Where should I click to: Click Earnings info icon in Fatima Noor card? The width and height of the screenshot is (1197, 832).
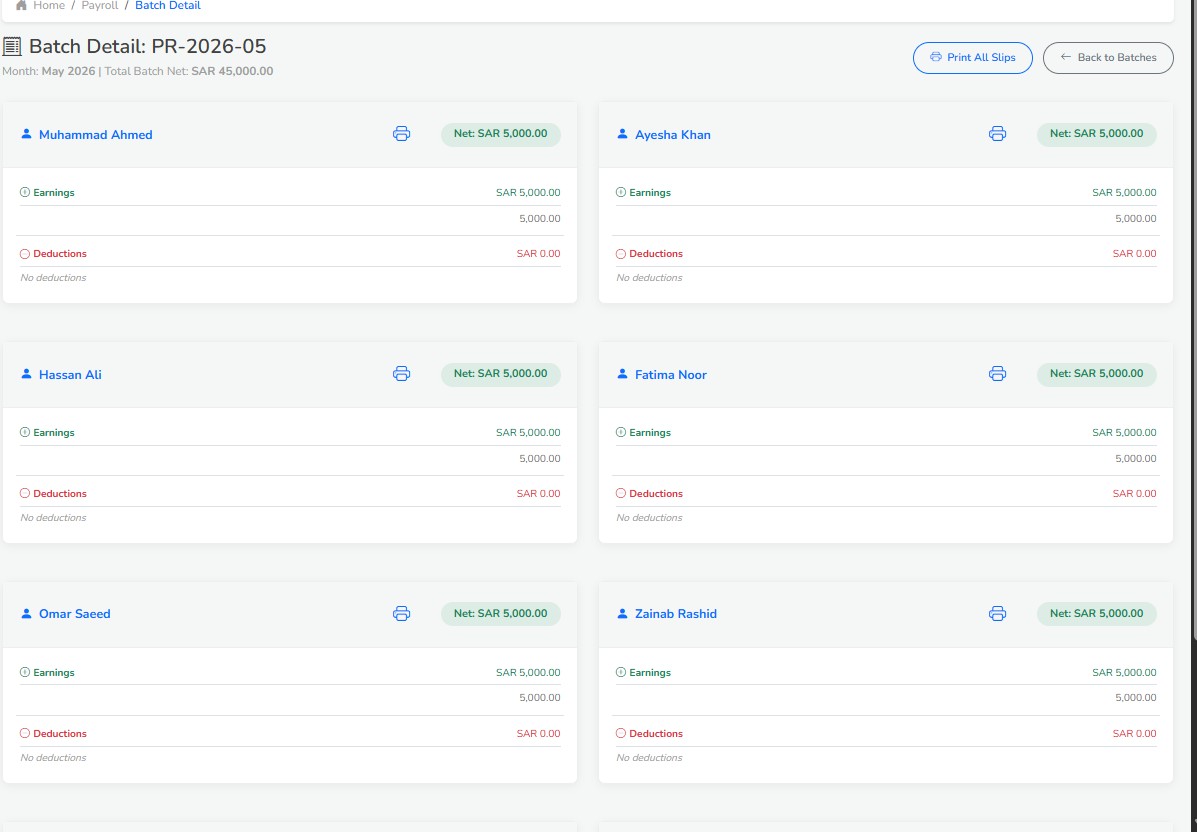(x=621, y=432)
